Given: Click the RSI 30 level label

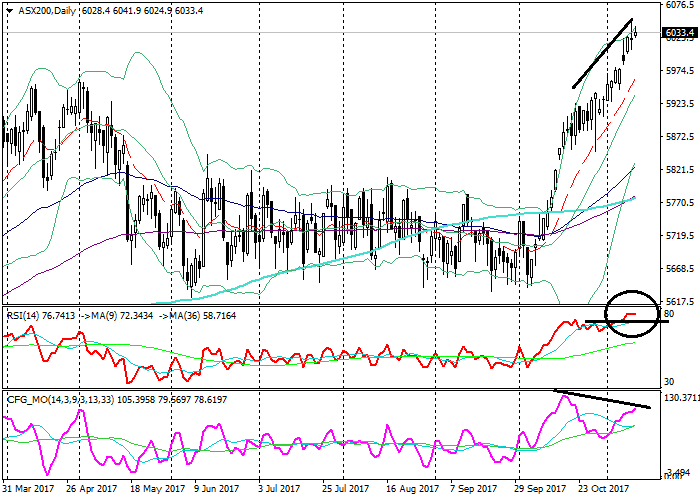Looking at the screenshot, I should [668, 382].
